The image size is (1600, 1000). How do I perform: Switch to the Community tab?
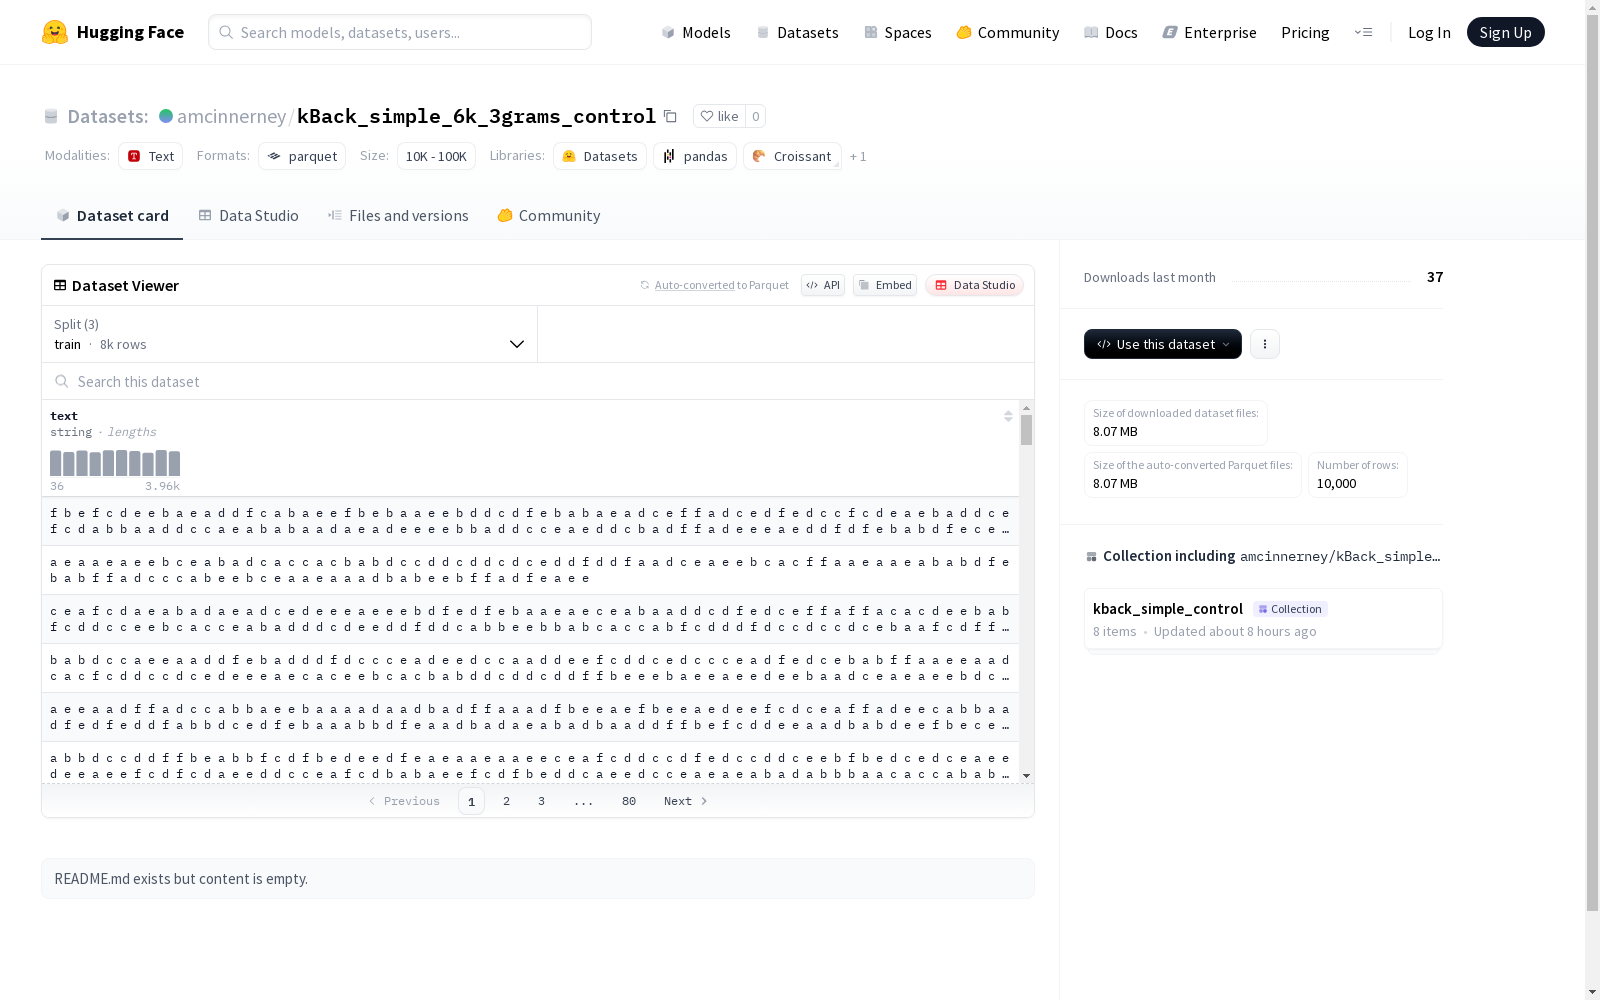tap(549, 216)
